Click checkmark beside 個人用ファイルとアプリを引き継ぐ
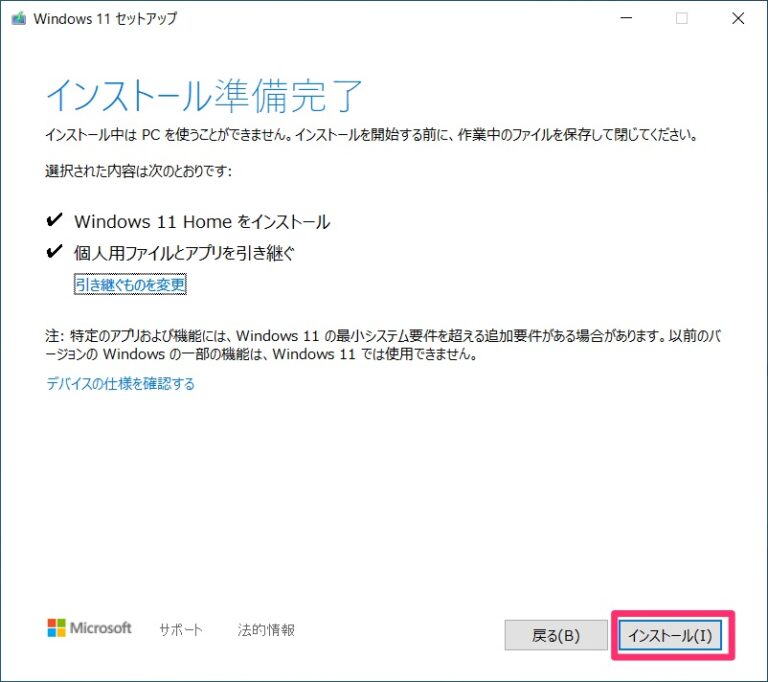 (54, 253)
